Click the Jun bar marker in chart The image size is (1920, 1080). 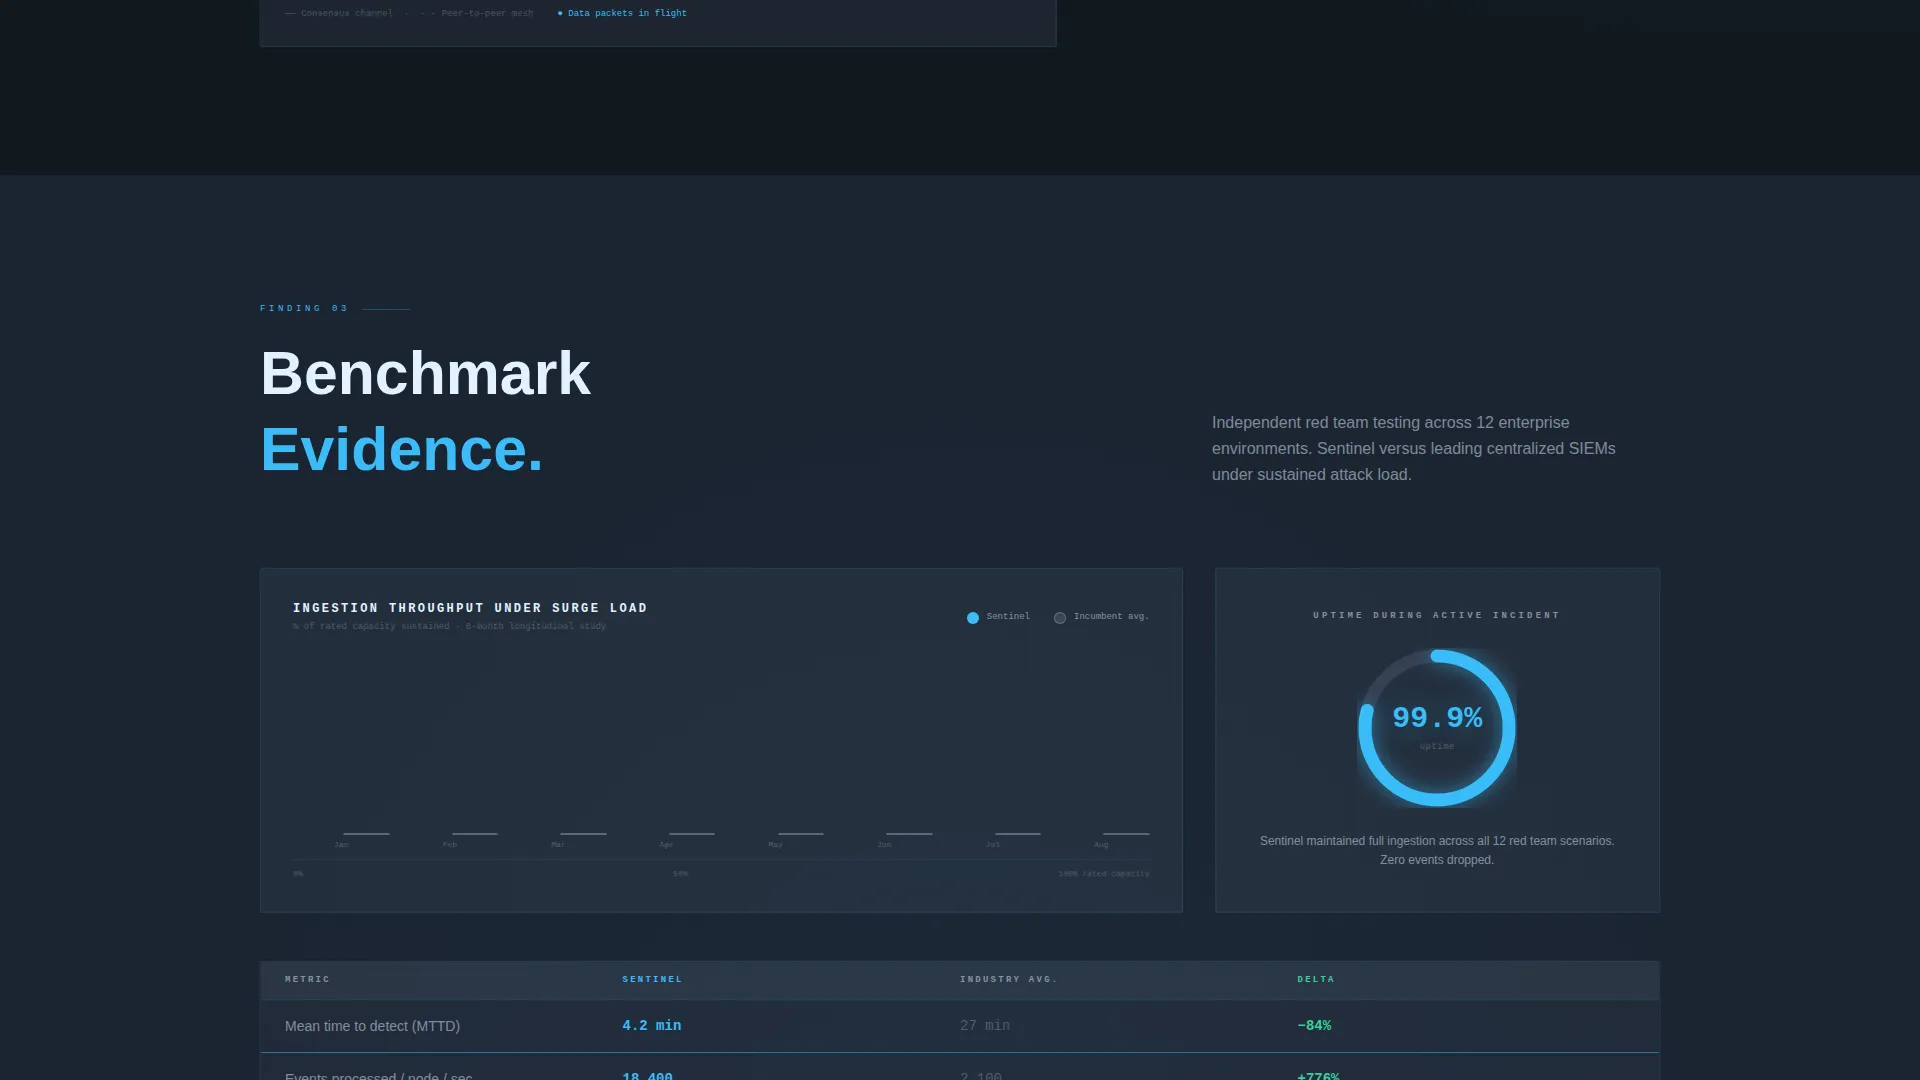(909, 833)
